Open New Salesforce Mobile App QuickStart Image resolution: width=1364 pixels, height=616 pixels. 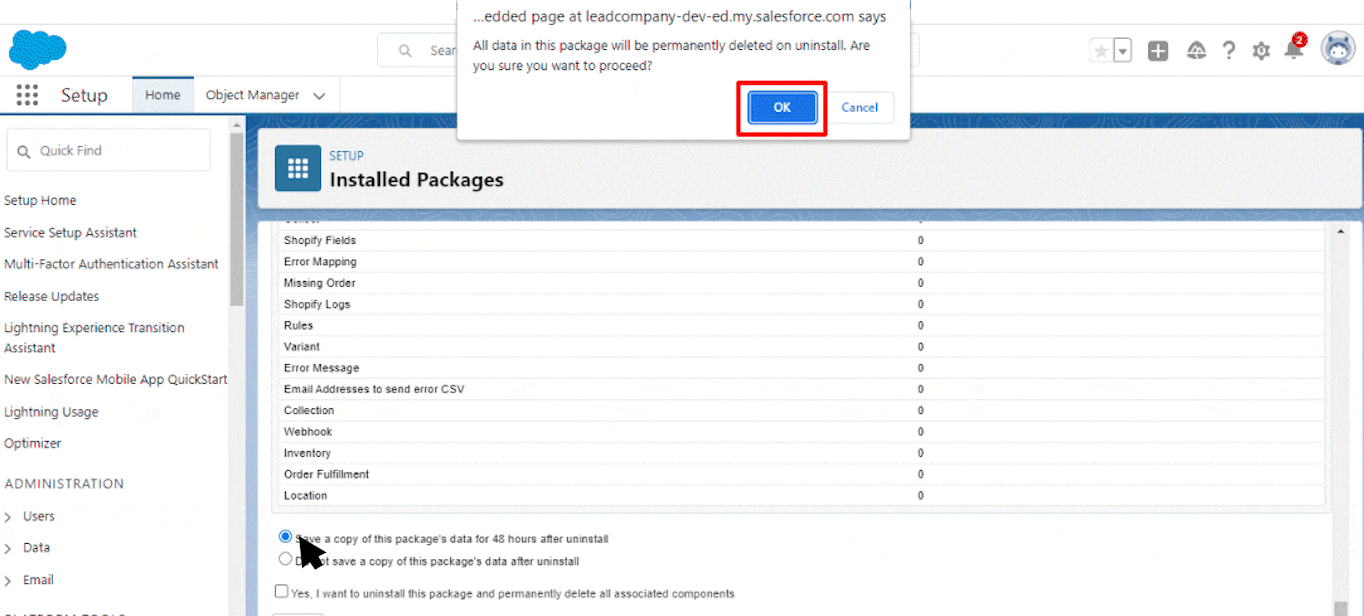pyautogui.click(x=116, y=380)
